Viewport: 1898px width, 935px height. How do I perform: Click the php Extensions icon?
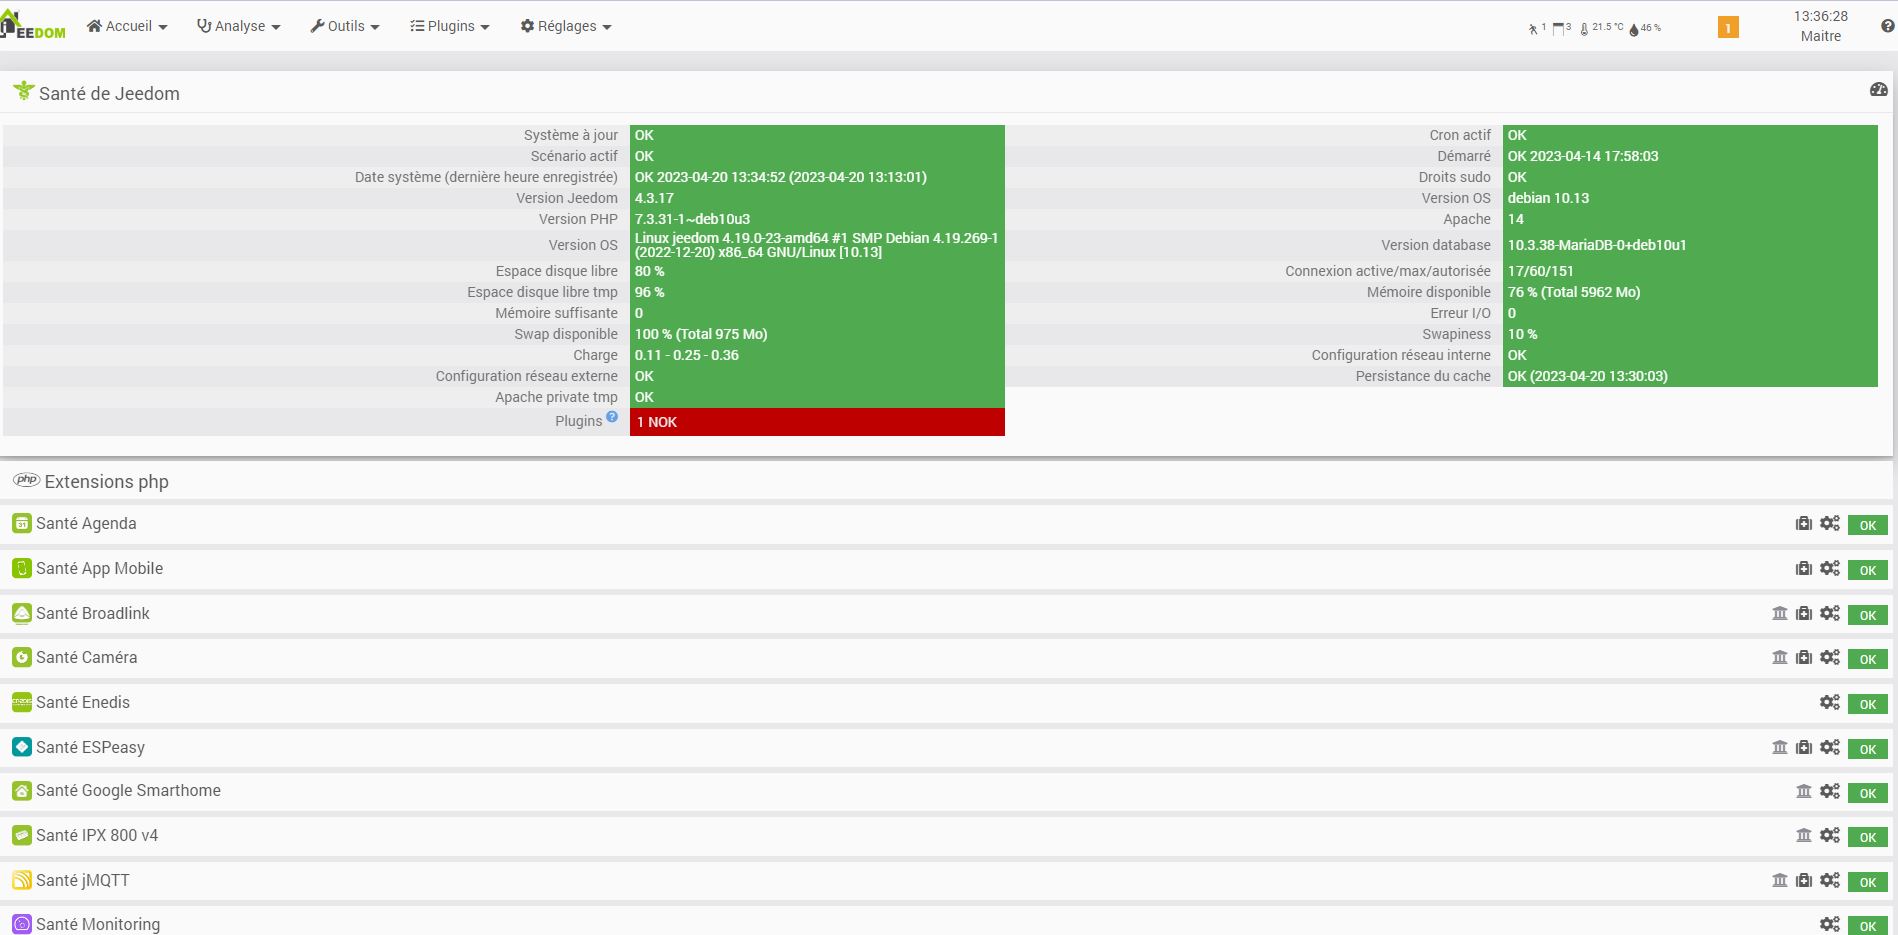pyautogui.click(x=26, y=480)
